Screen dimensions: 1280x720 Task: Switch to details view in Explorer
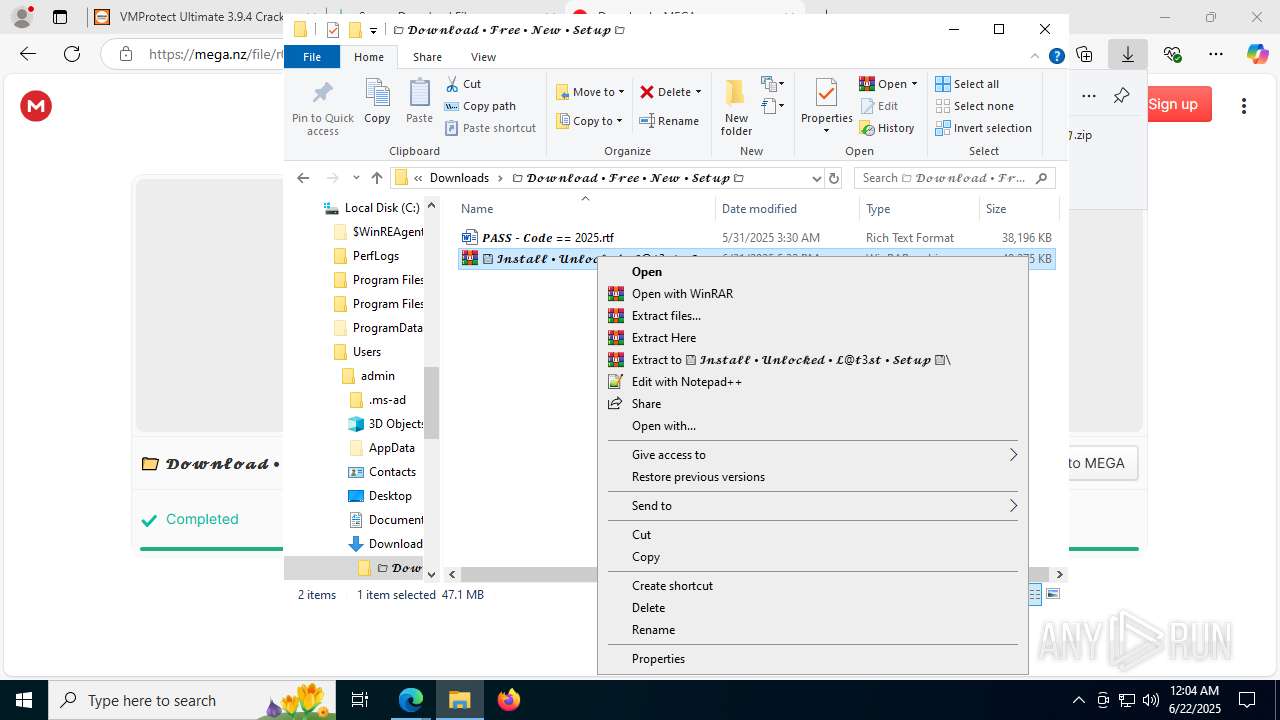point(1035,595)
